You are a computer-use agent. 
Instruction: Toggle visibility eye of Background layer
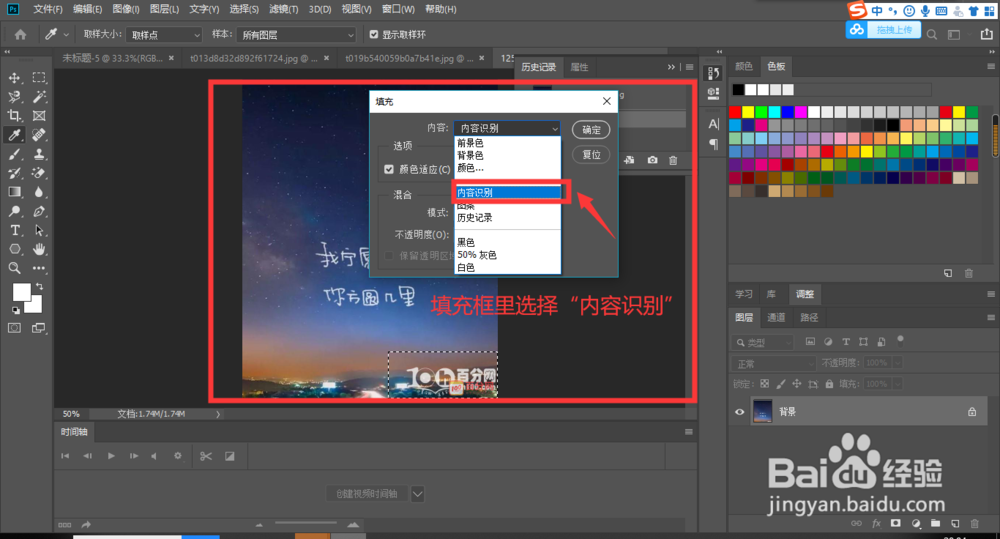coord(739,412)
